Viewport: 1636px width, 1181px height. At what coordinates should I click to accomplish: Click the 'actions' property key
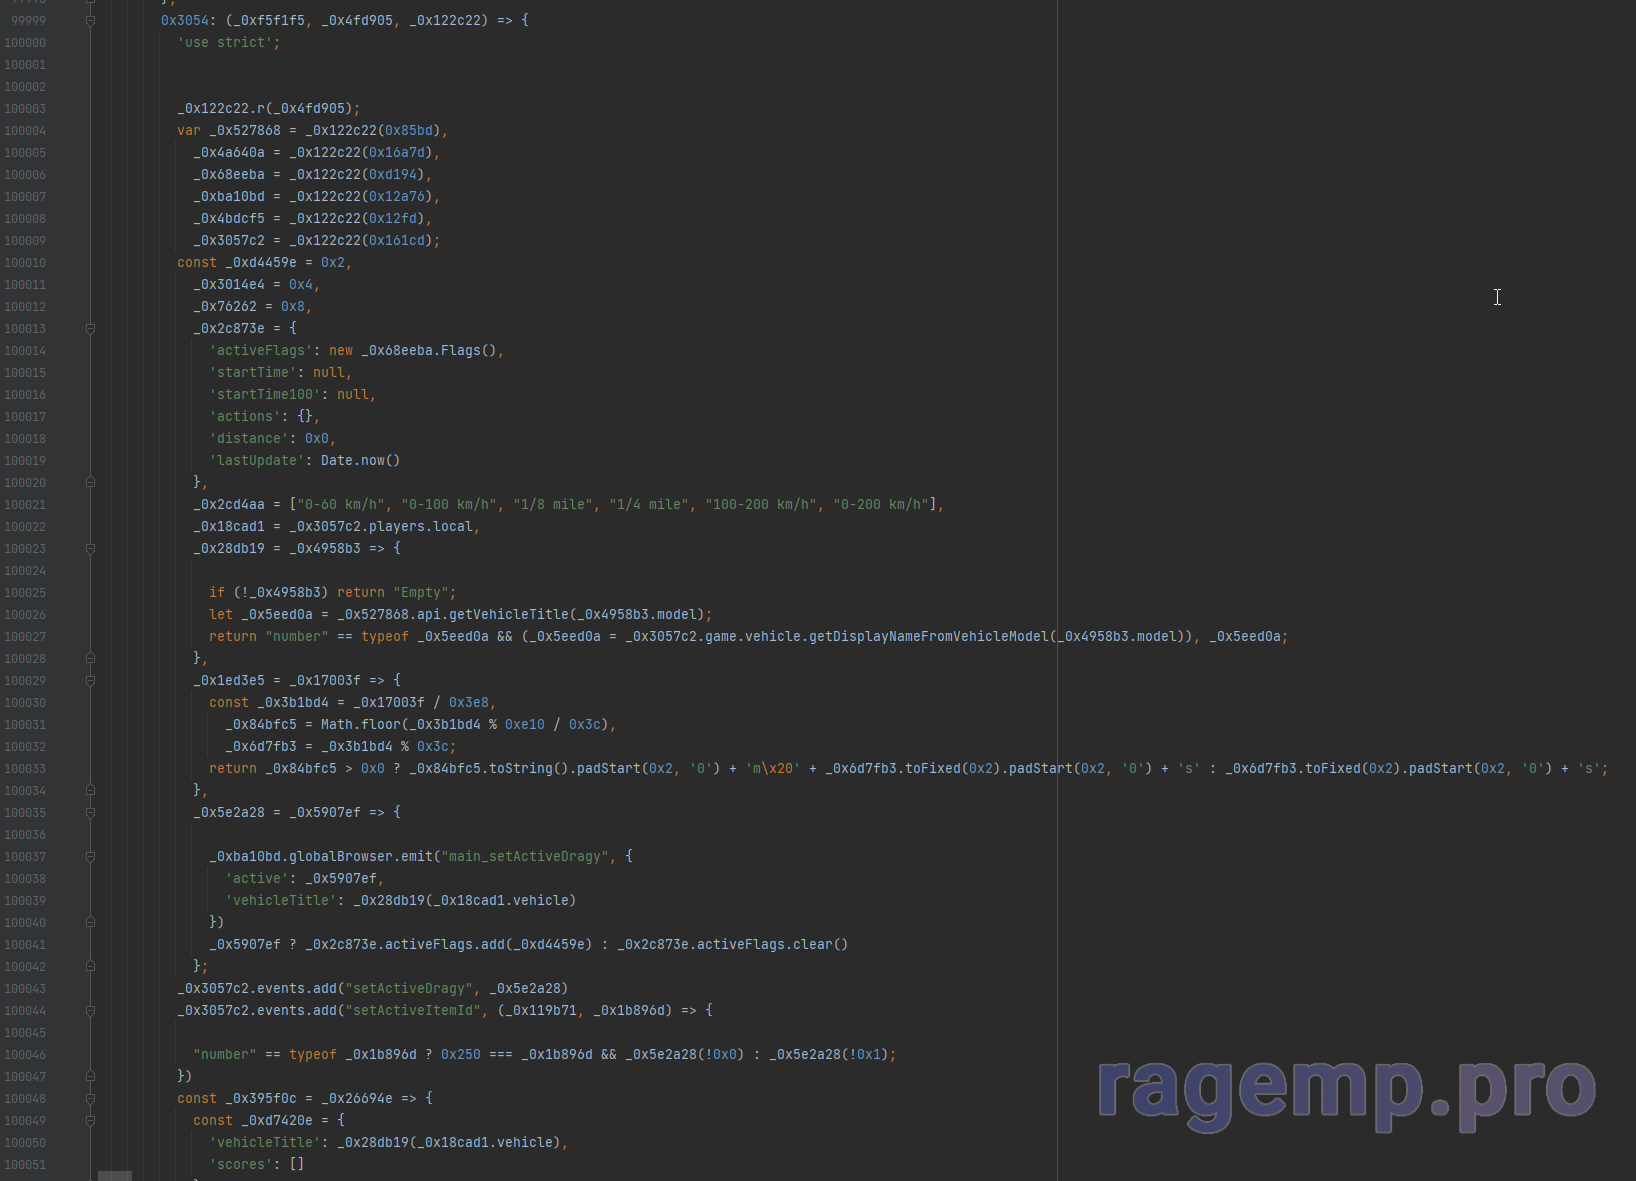(x=245, y=416)
